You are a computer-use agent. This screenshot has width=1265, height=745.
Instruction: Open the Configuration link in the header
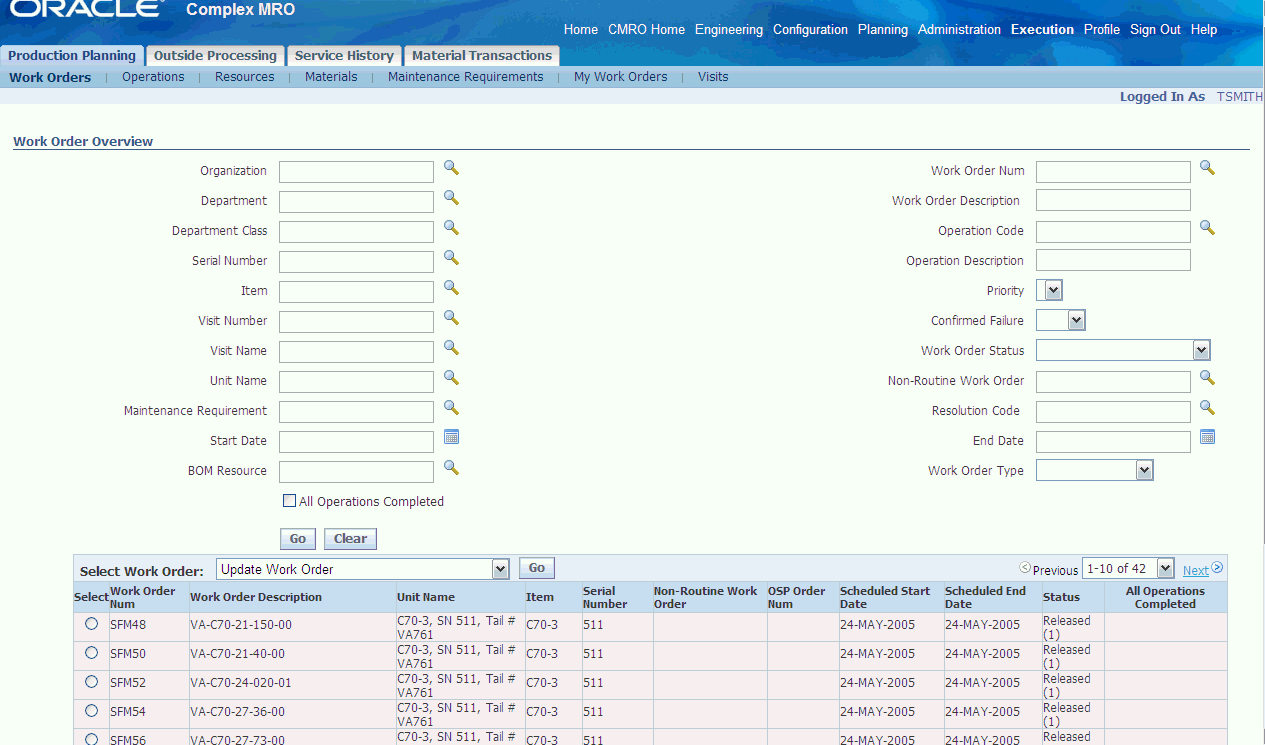810,30
